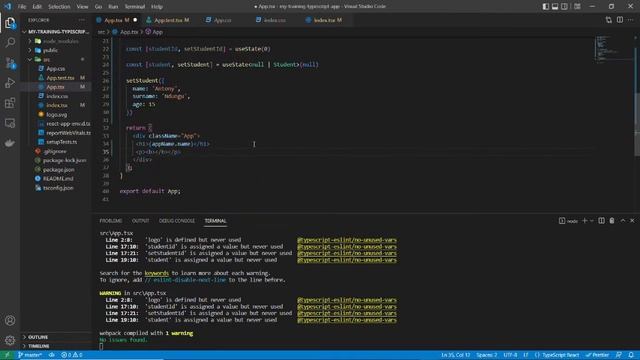This screenshot has height=360, width=640.
Task: Collapse the MY-TRAINING-TYPESCRIPT project root
Action: coord(56,31)
